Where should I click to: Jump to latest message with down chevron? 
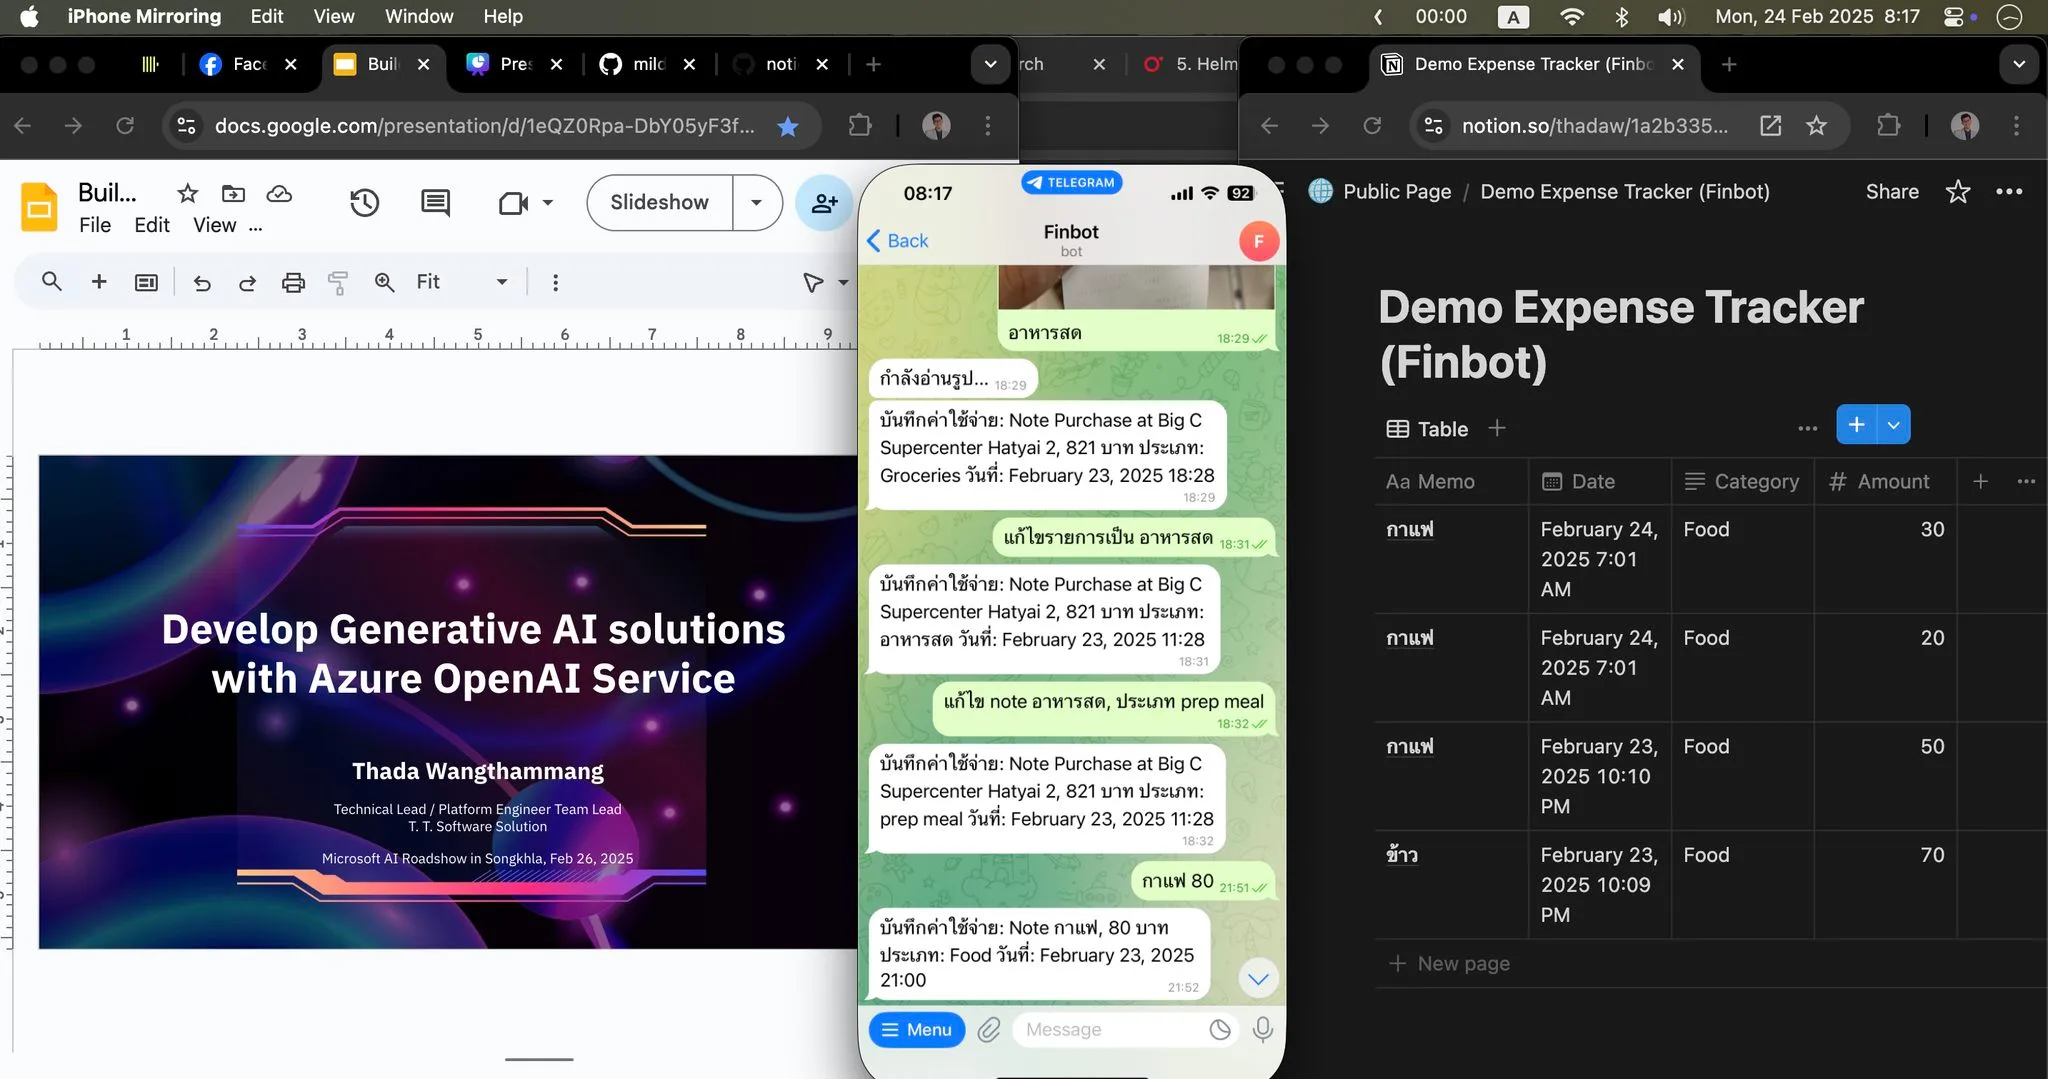tap(1258, 979)
